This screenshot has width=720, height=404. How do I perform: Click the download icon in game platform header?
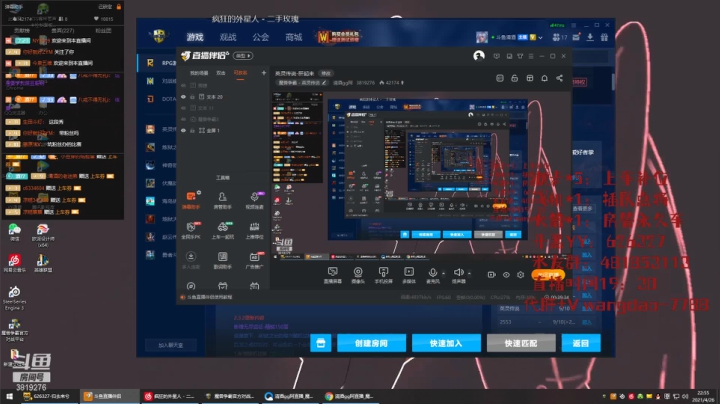(590, 37)
